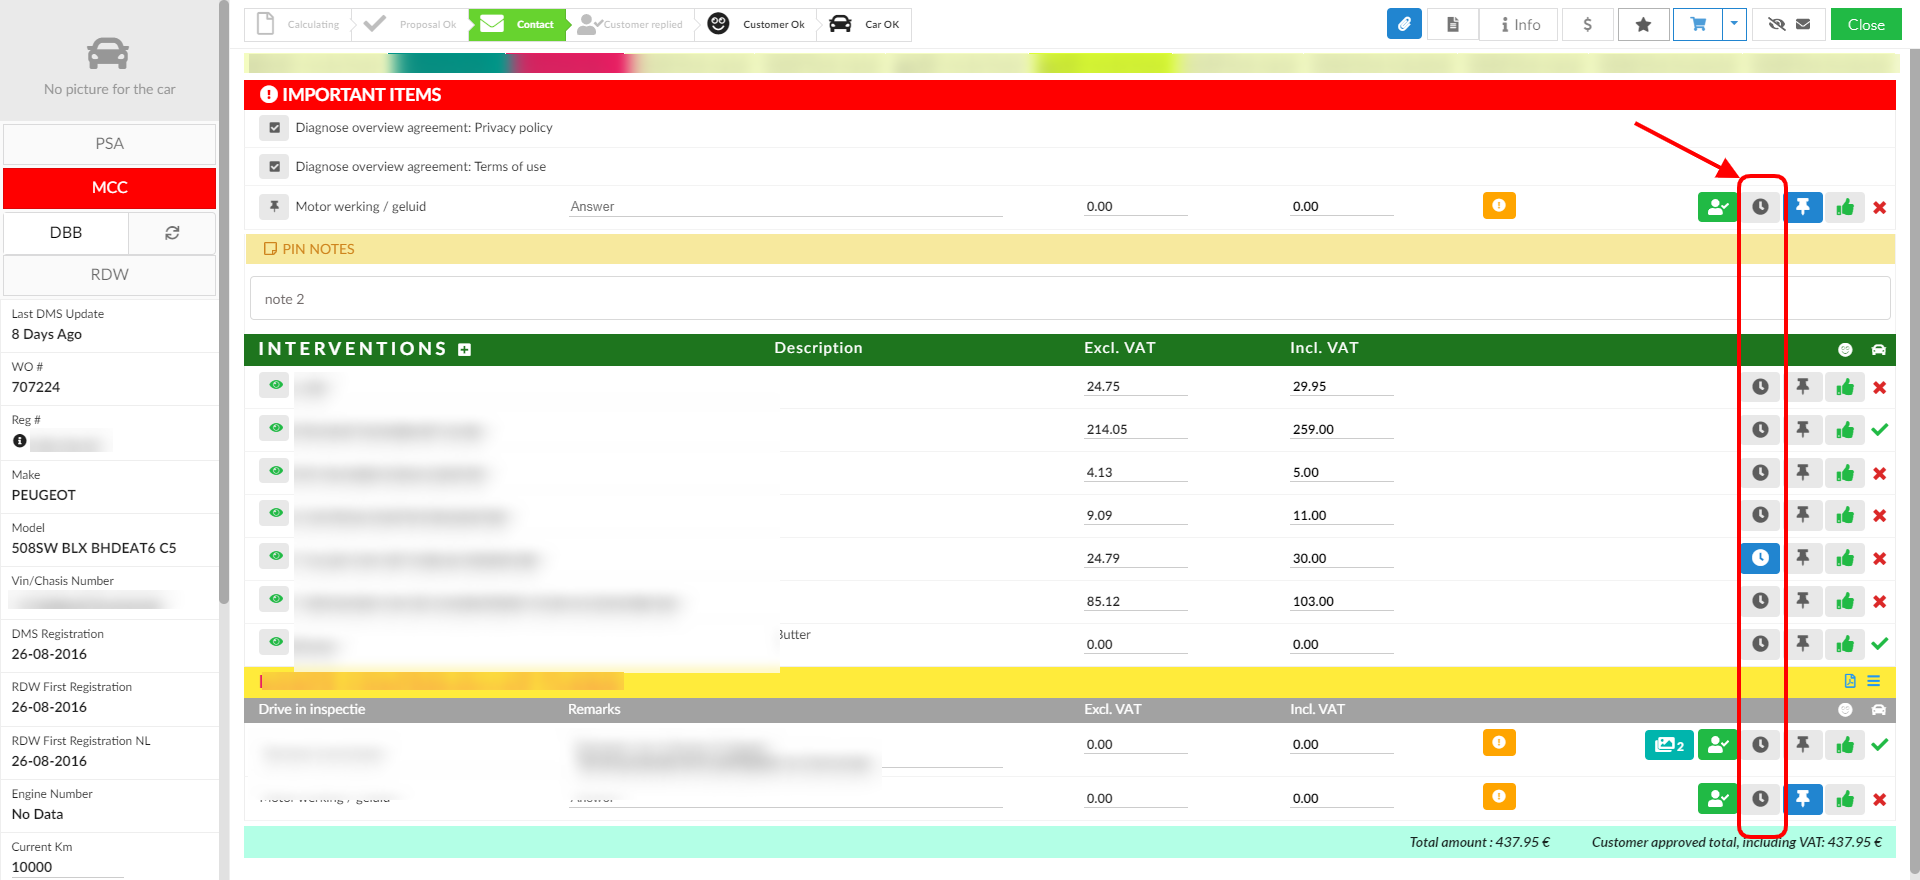Toggle the Privacy policy agreement checkbox

click(274, 128)
